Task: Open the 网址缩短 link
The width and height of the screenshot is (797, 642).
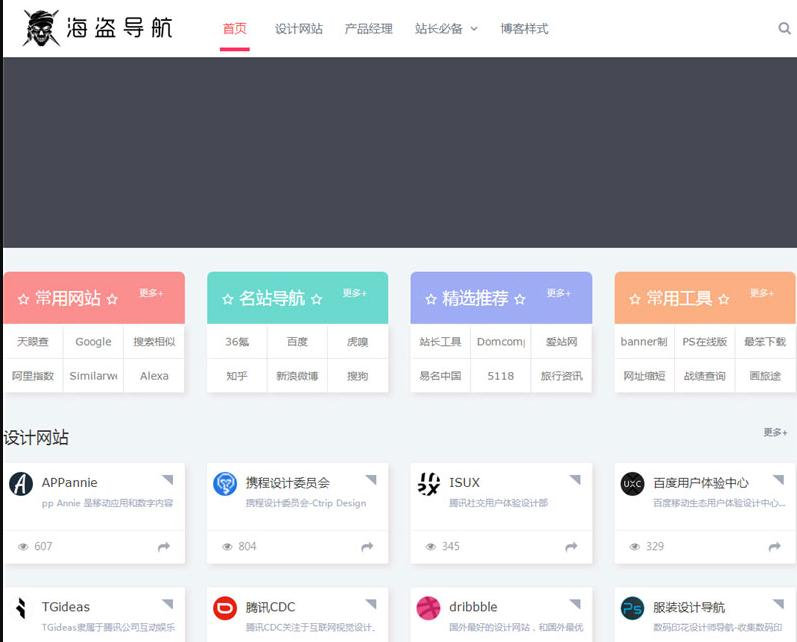Action: (644, 376)
